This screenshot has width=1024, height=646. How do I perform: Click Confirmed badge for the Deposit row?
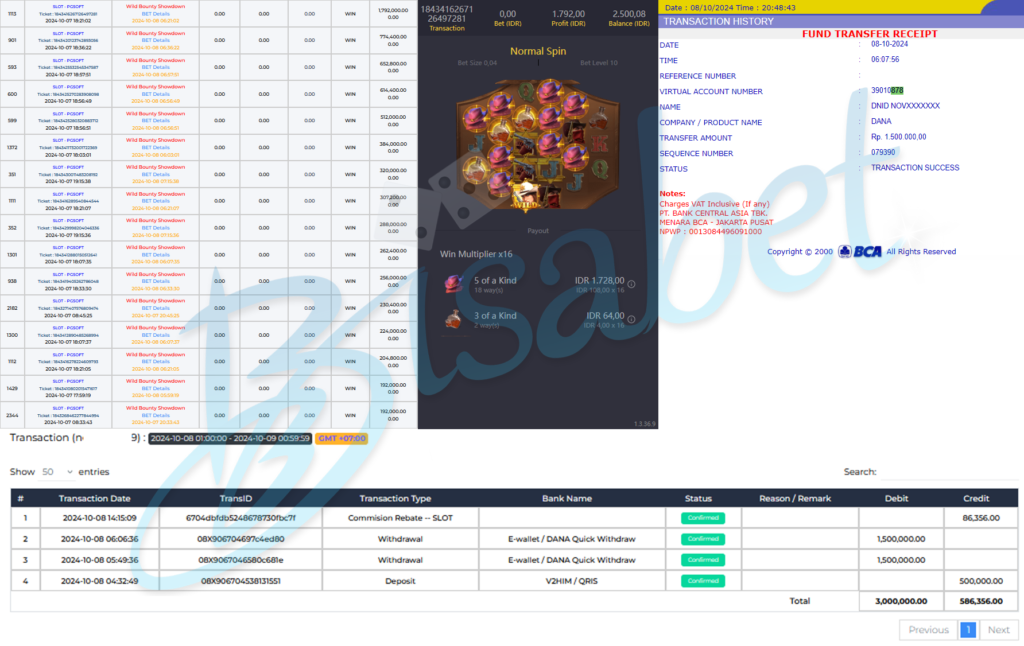tap(703, 581)
